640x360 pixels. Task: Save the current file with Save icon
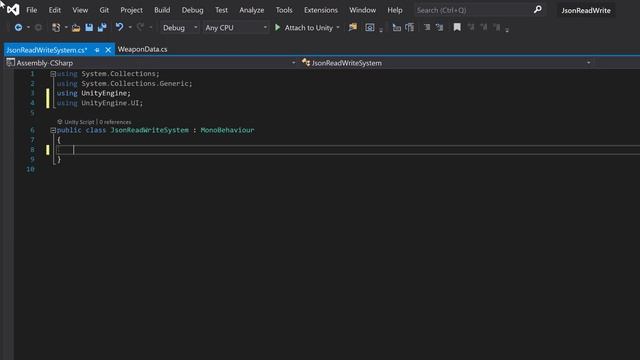[89, 27]
